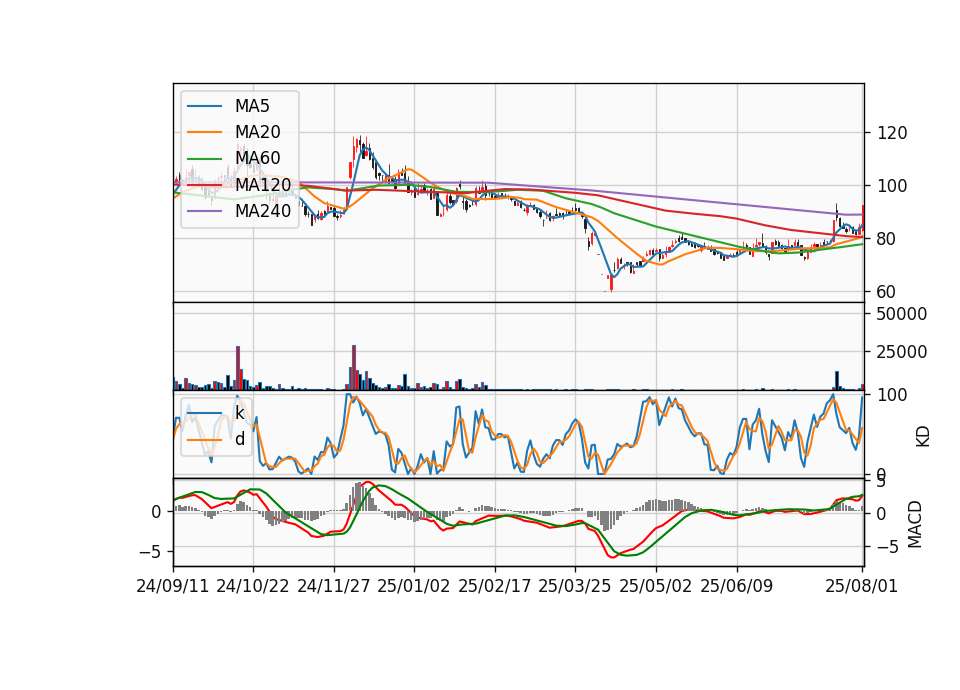The image size is (960, 690).
Task: Click the price axis value 60
Action: click(x=887, y=292)
